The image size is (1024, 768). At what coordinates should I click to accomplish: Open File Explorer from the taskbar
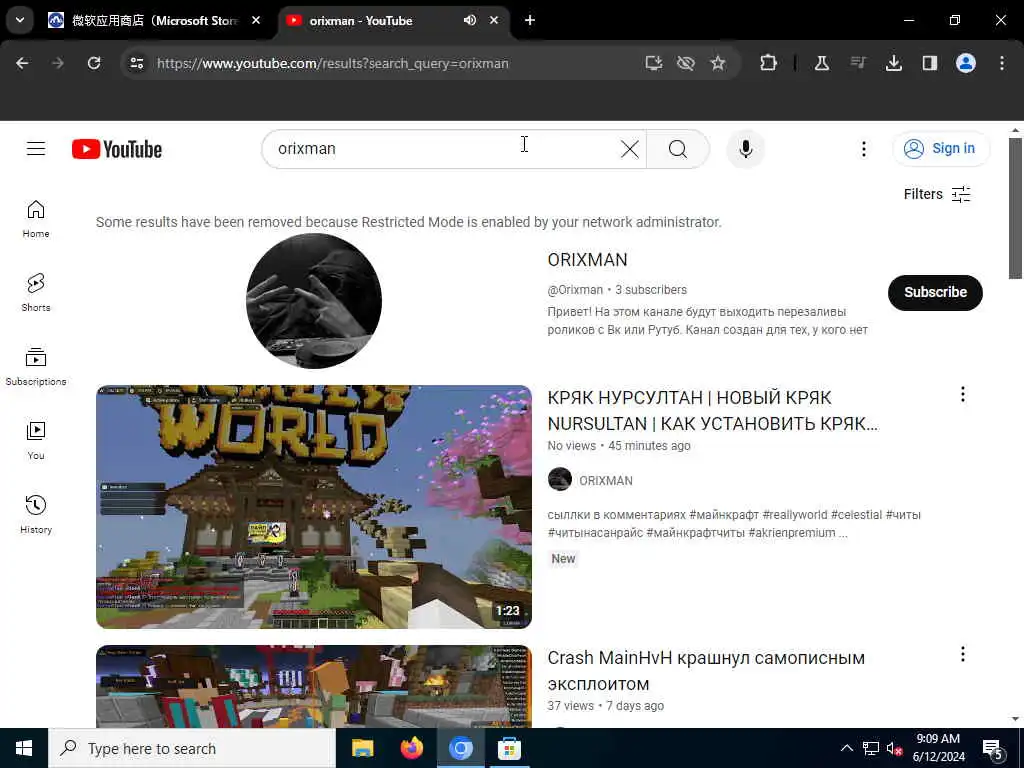coord(362,748)
